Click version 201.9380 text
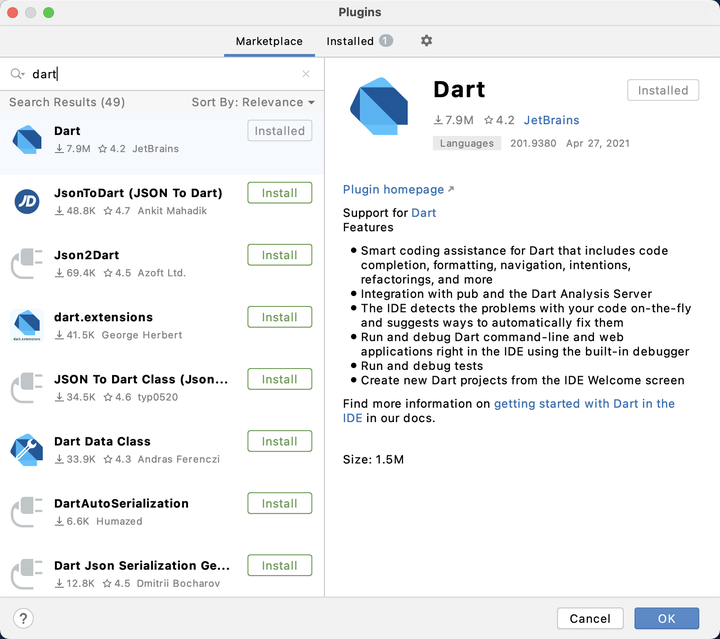720x639 pixels. tap(533, 143)
